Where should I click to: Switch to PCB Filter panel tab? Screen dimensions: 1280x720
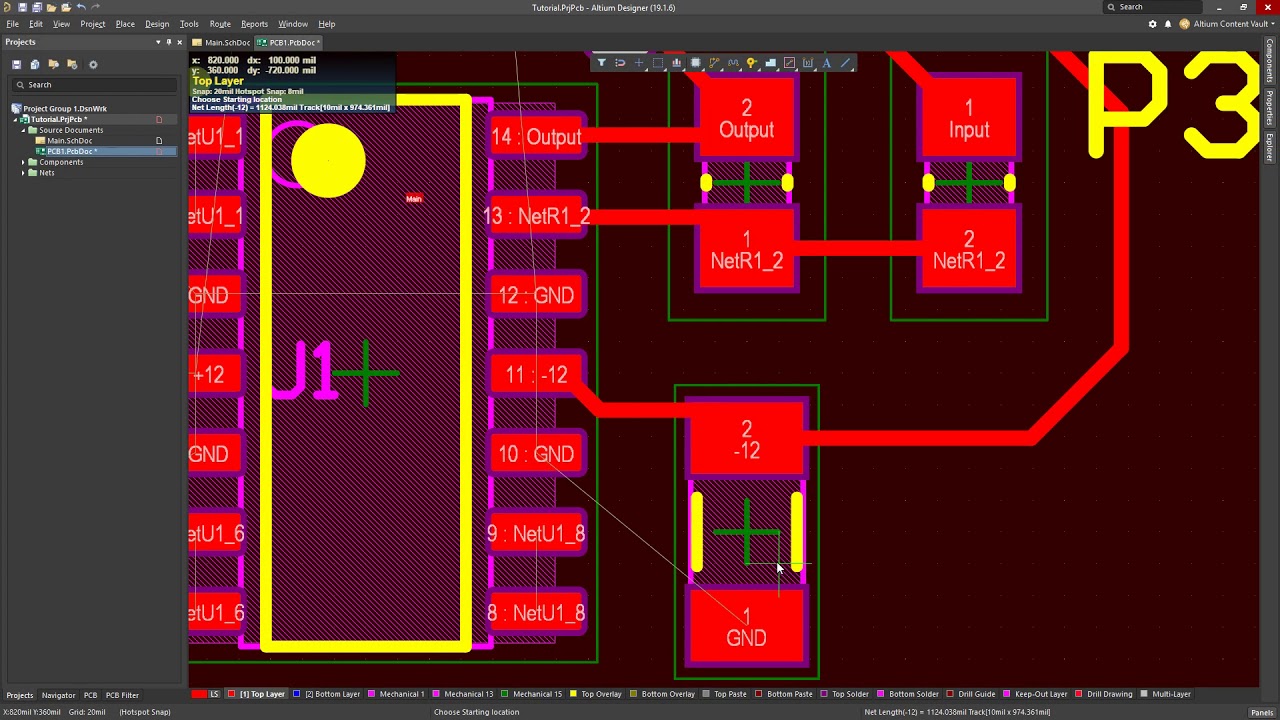(122, 695)
